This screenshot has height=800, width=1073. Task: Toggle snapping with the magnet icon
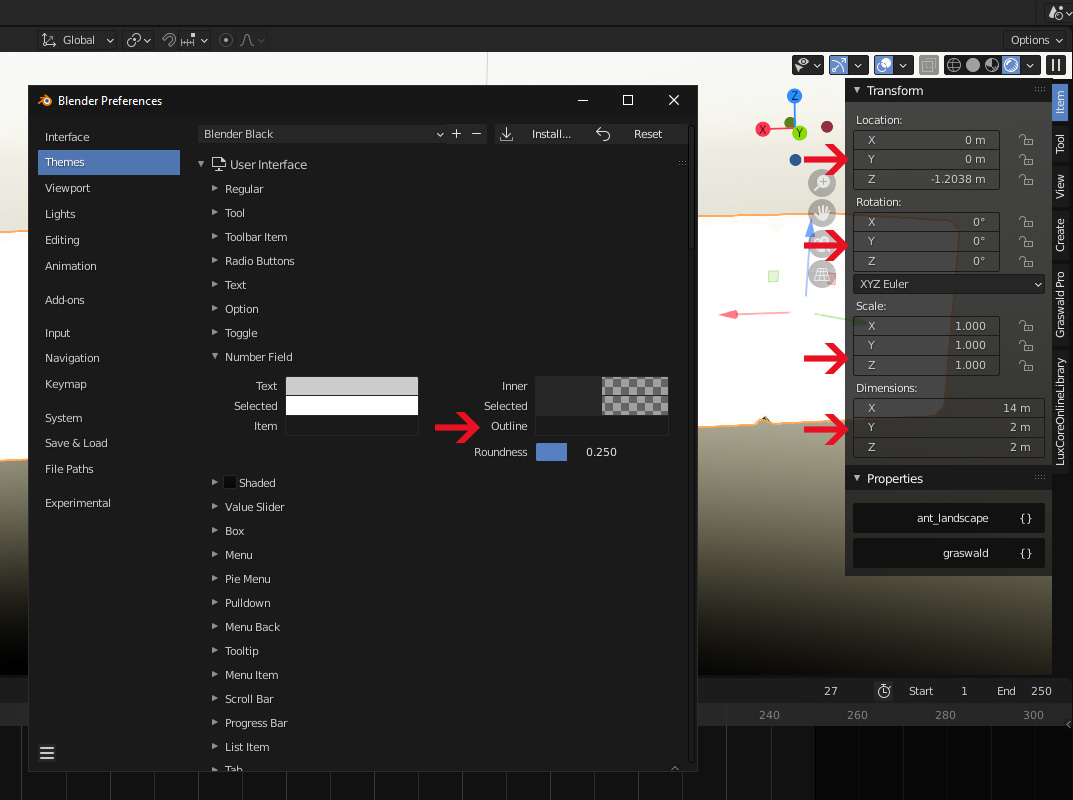[168, 40]
